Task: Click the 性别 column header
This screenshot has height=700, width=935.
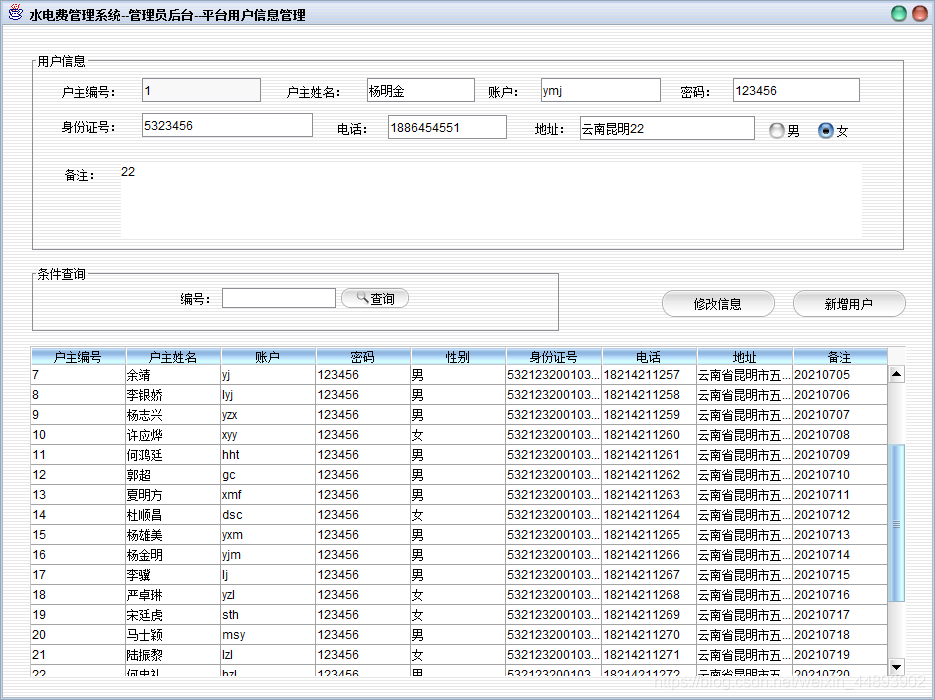Action: coord(458,357)
